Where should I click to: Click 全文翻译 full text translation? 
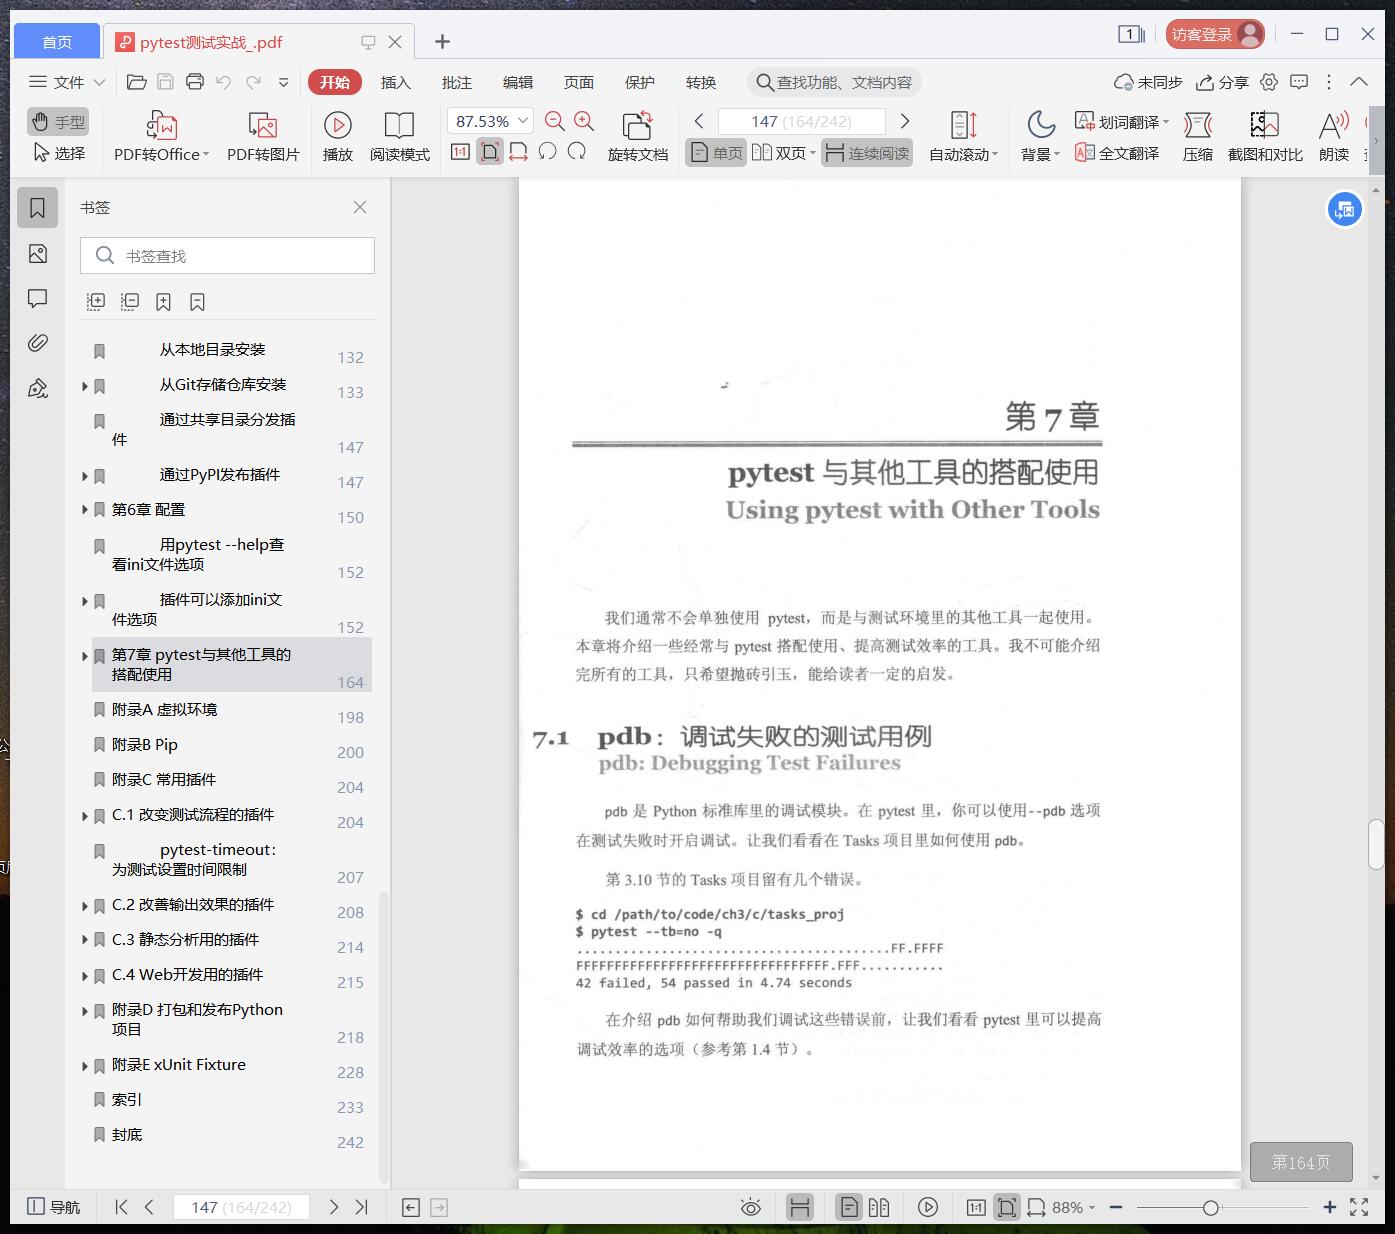[1117, 153]
